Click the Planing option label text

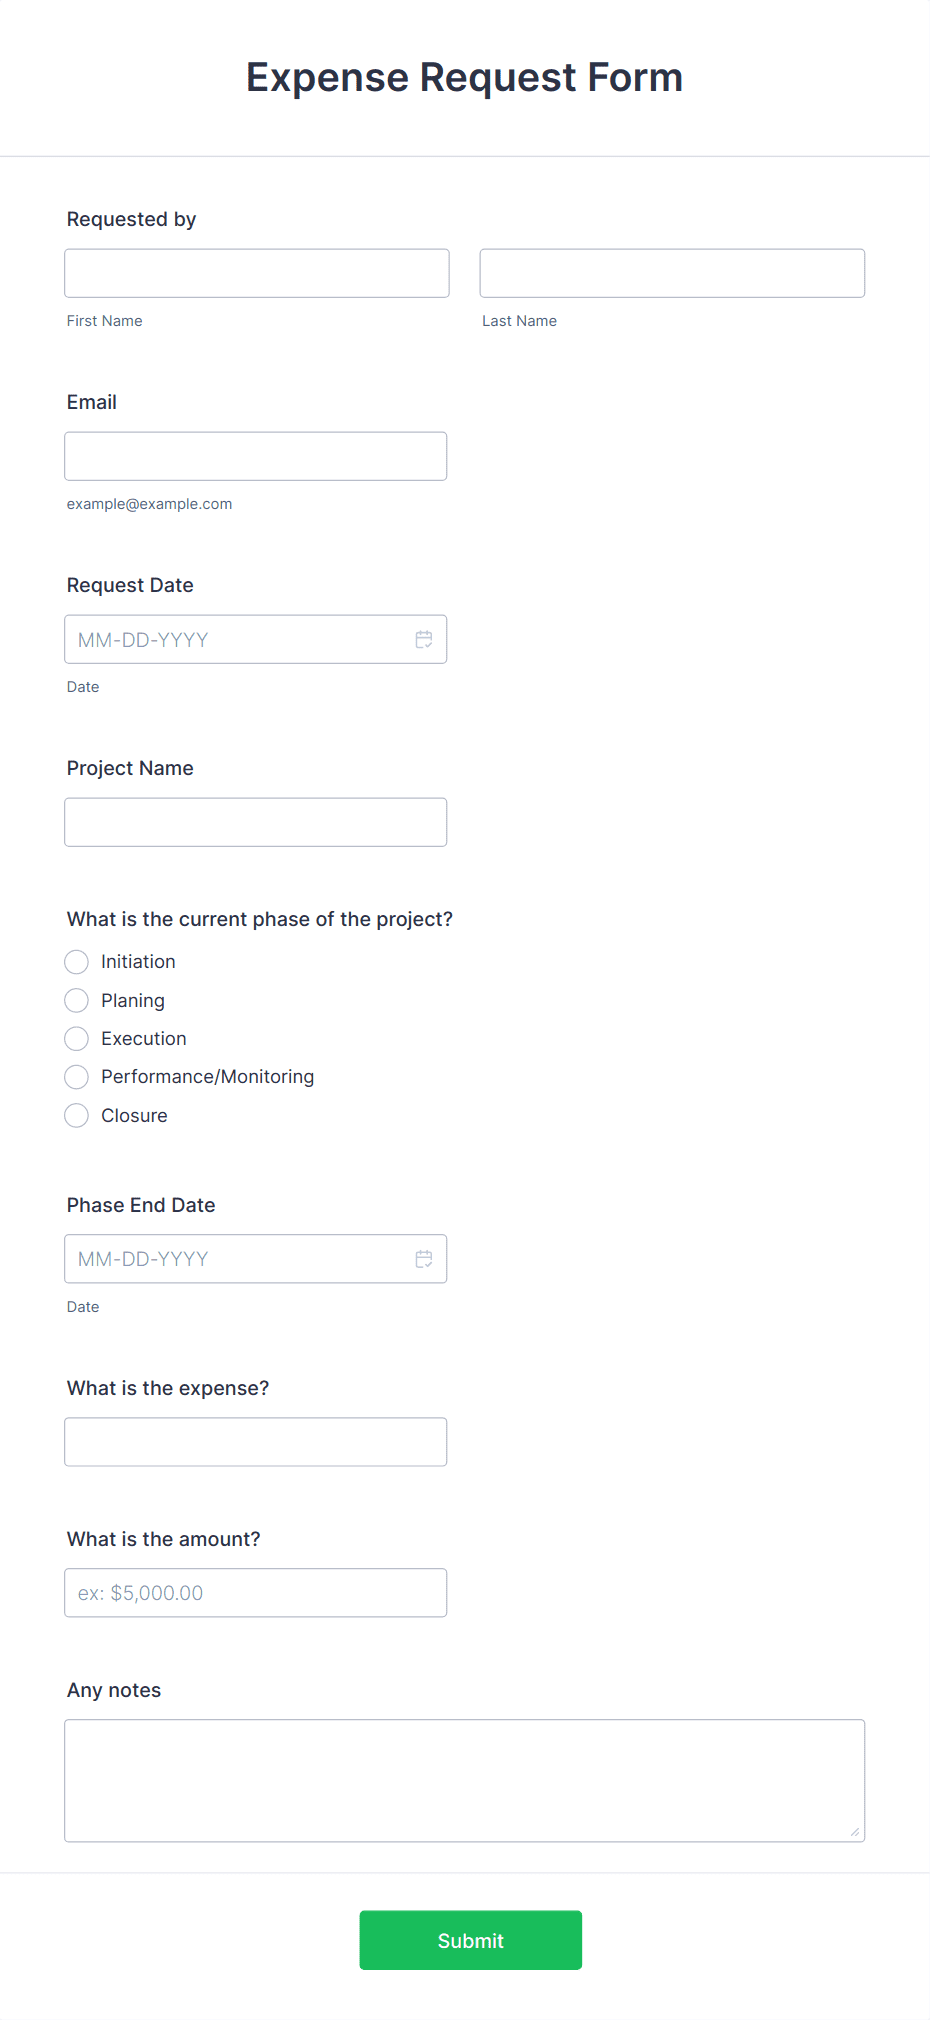[x=133, y=1001]
